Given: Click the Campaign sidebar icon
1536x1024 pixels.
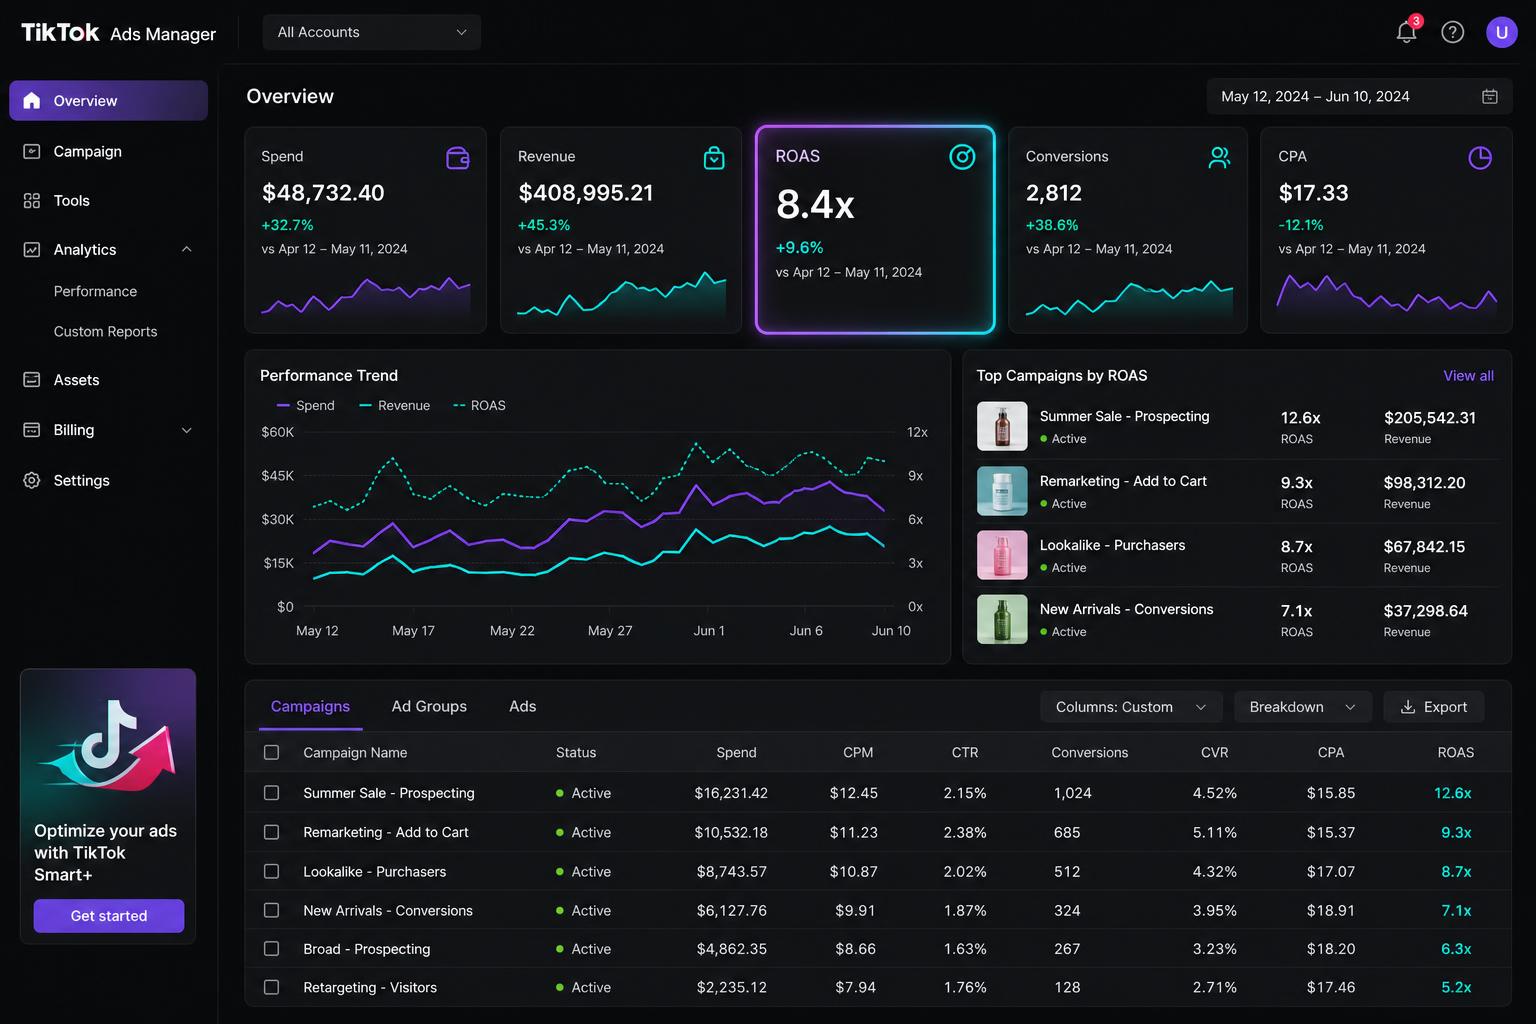Looking at the screenshot, I should (32, 151).
